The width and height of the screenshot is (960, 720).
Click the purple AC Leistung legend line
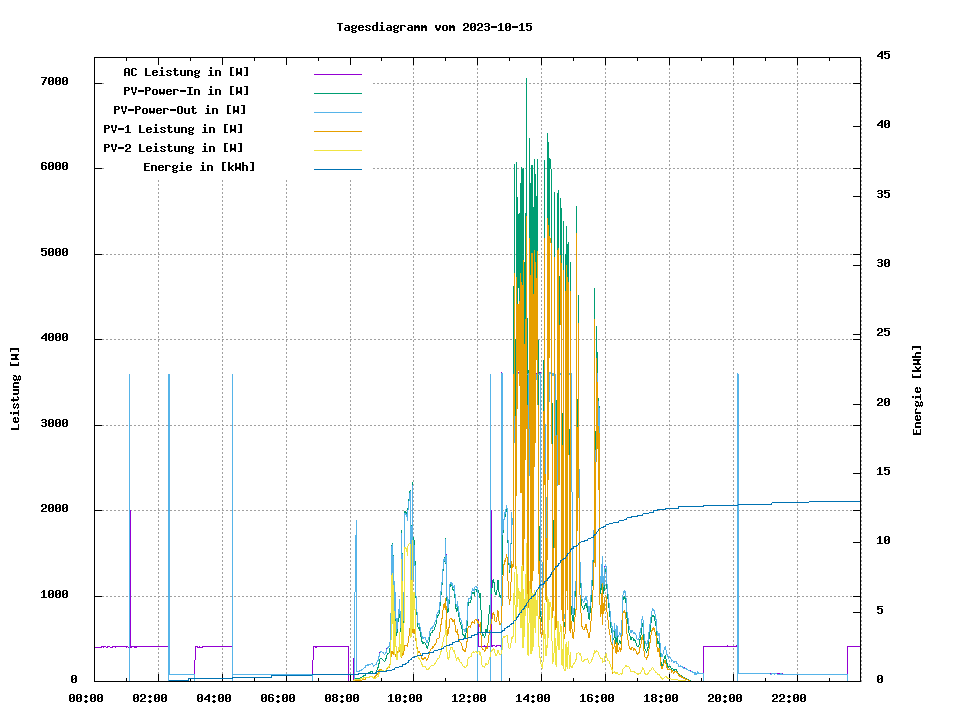click(337, 73)
